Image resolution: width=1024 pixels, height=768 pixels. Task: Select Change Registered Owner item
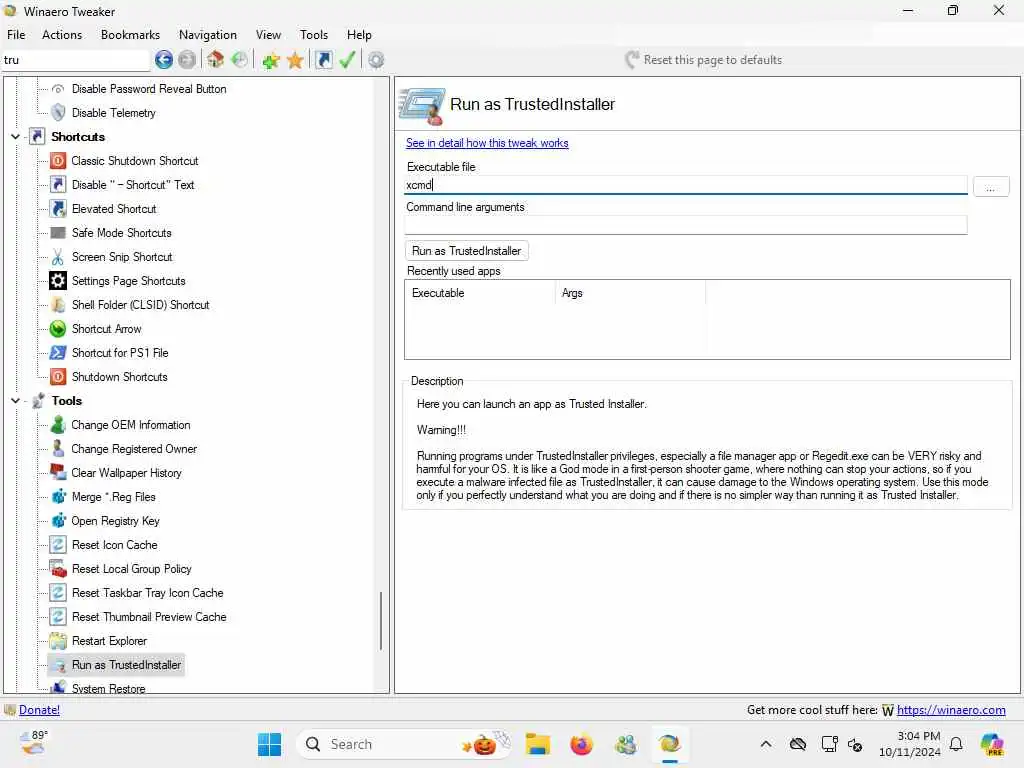point(134,449)
